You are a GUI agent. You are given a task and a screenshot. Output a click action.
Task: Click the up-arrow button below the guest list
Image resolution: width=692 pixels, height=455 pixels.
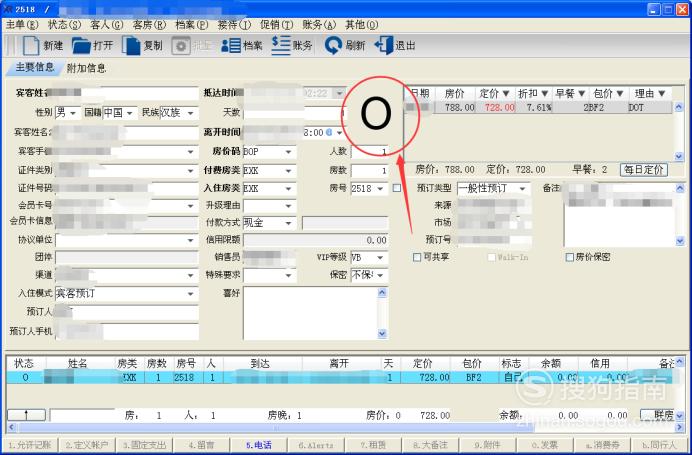[x=26, y=414]
